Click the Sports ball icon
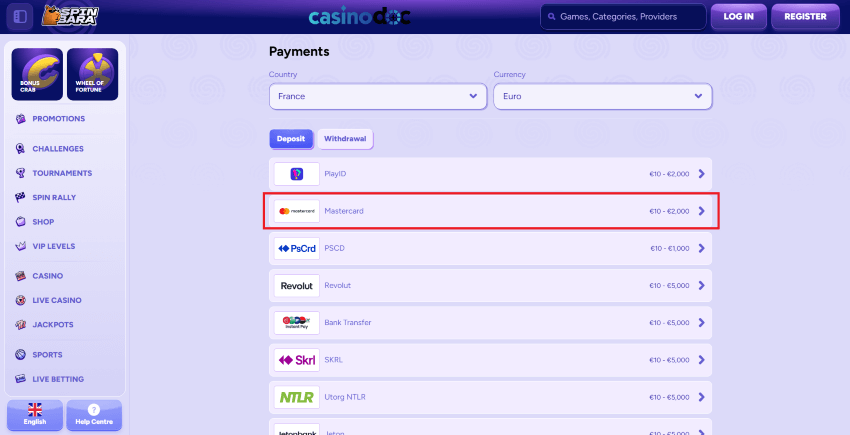The image size is (850, 435). [21, 355]
